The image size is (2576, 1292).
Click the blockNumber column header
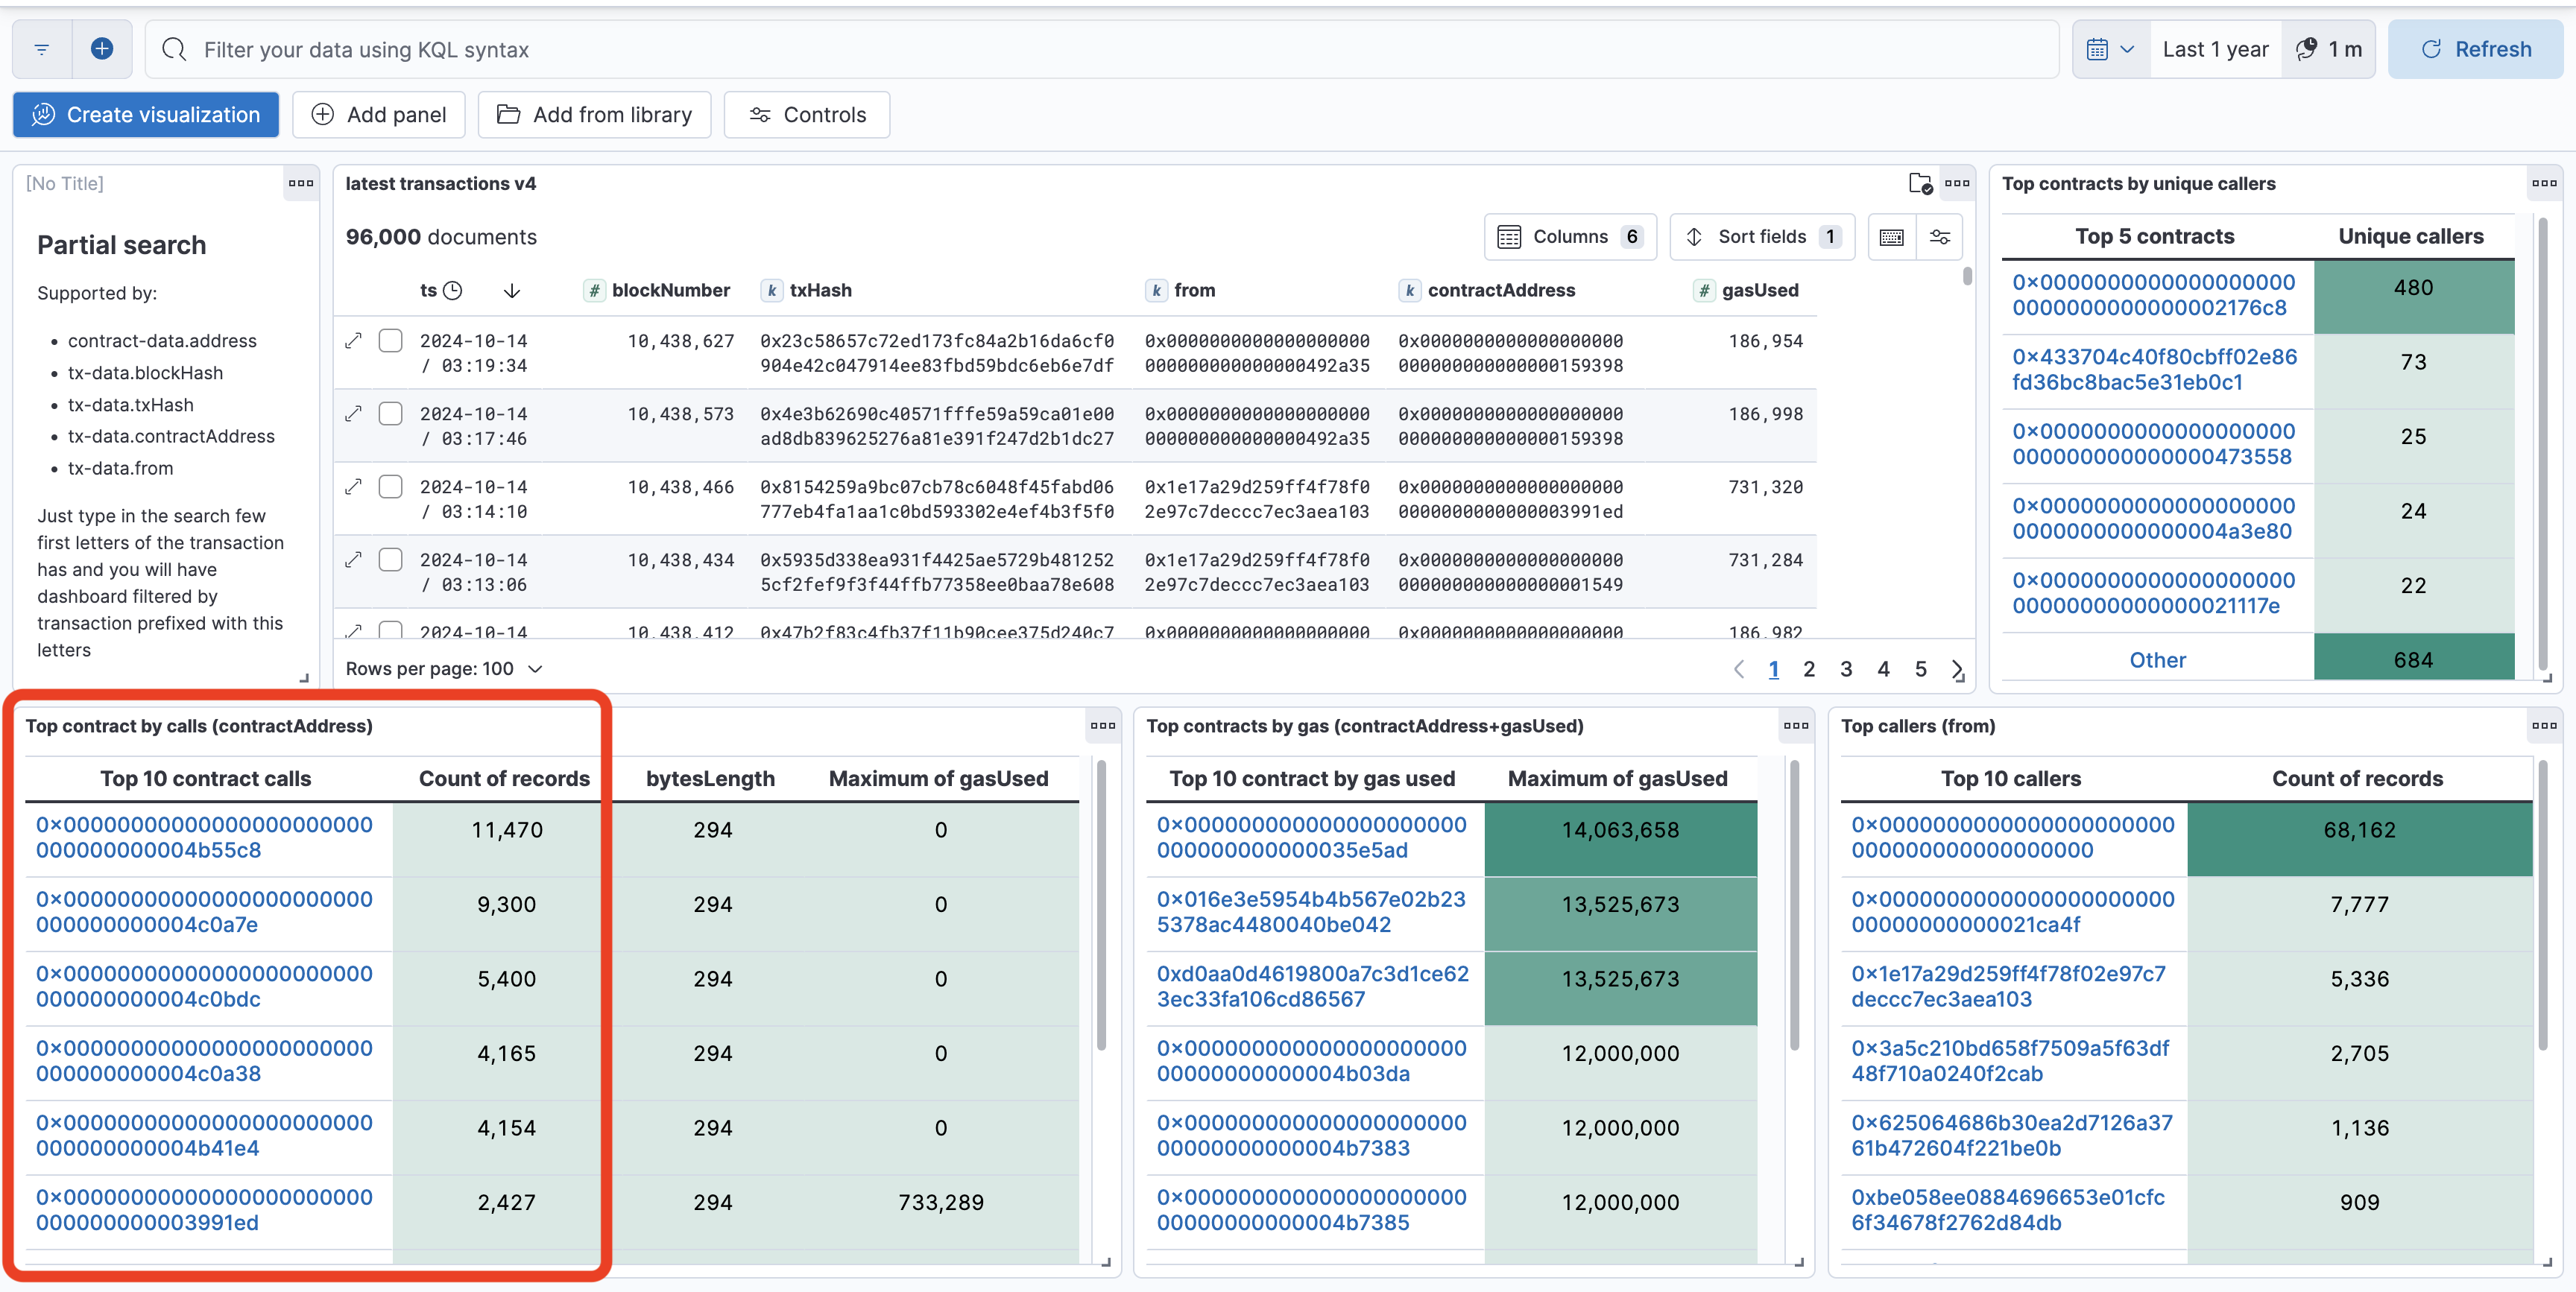pyautogui.click(x=659, y=291)
